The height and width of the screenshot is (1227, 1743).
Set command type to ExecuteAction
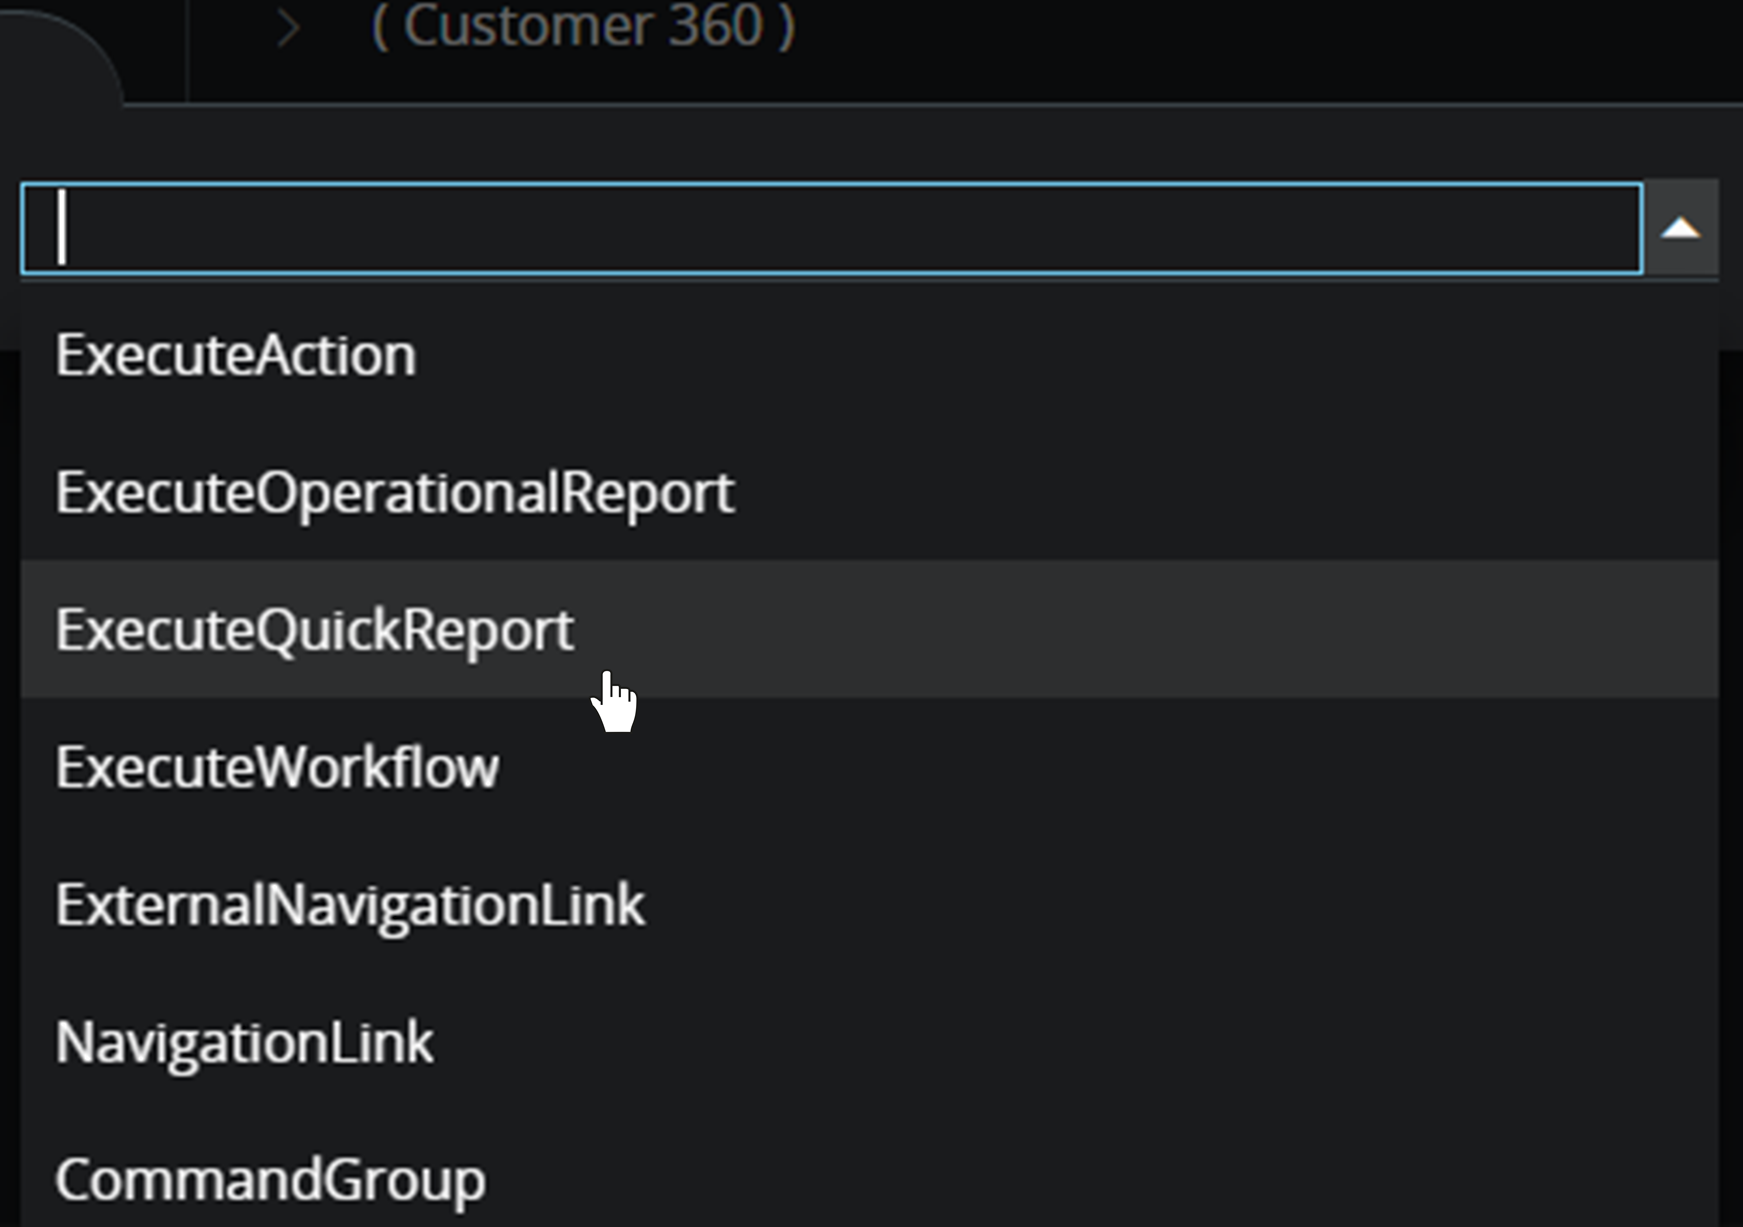pyautogui.click(x=236, y=355)
